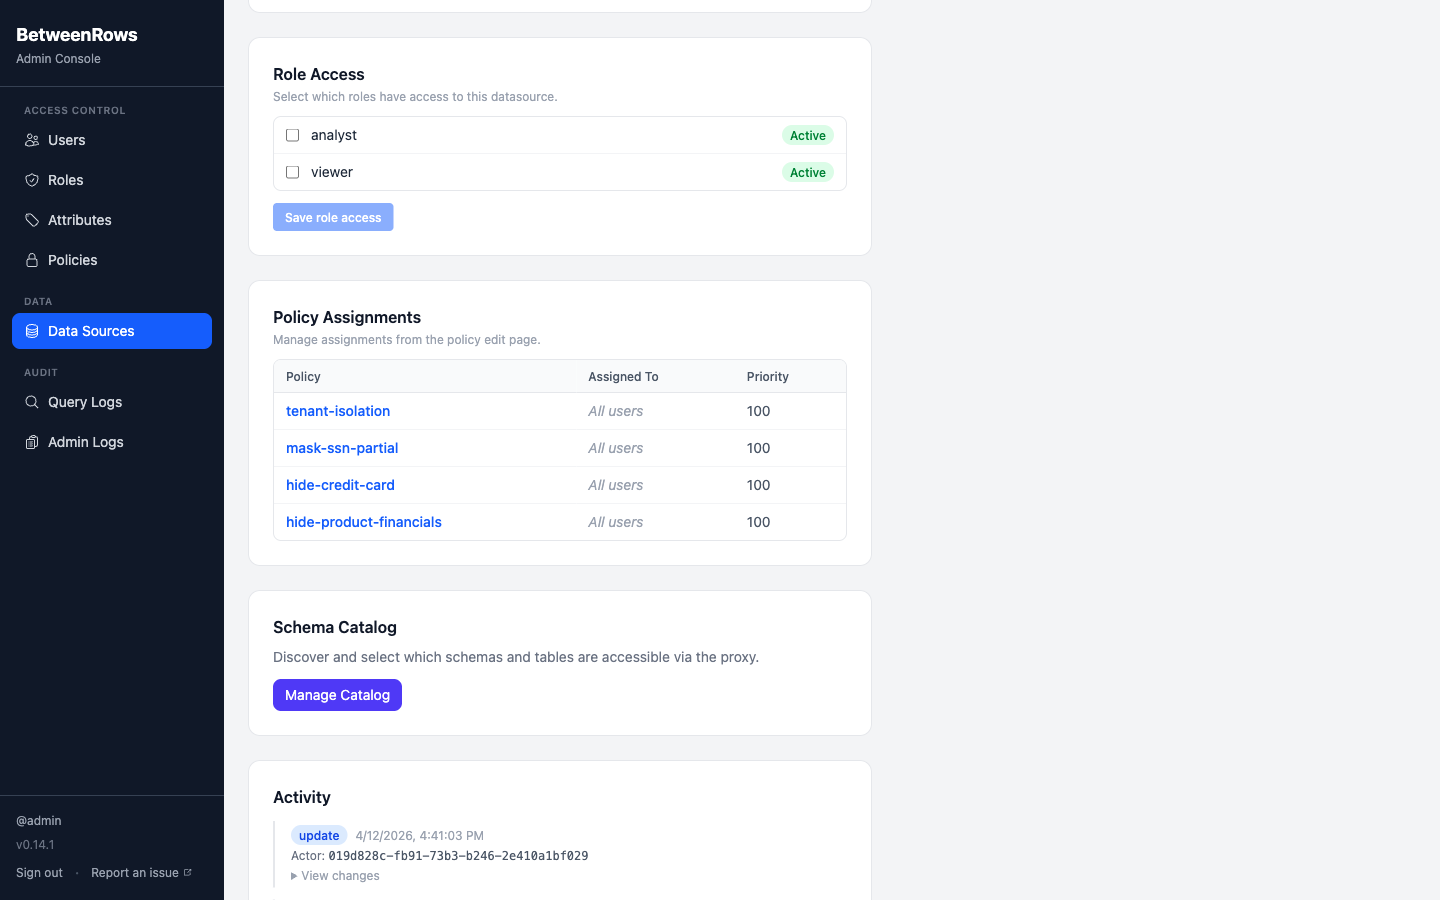Click the Attributes tag icon
Screen dimensions: 1440x900
32,220
